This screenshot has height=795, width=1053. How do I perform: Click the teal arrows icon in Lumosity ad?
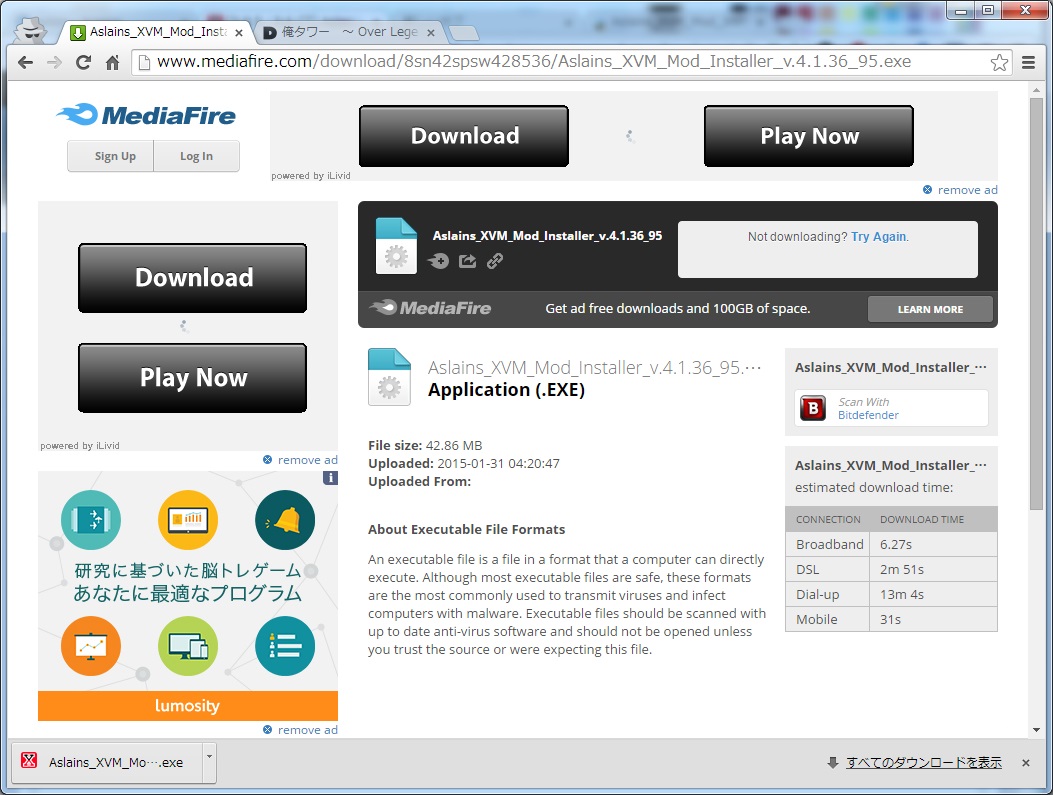pyautogui.click(x=91, y=520)
